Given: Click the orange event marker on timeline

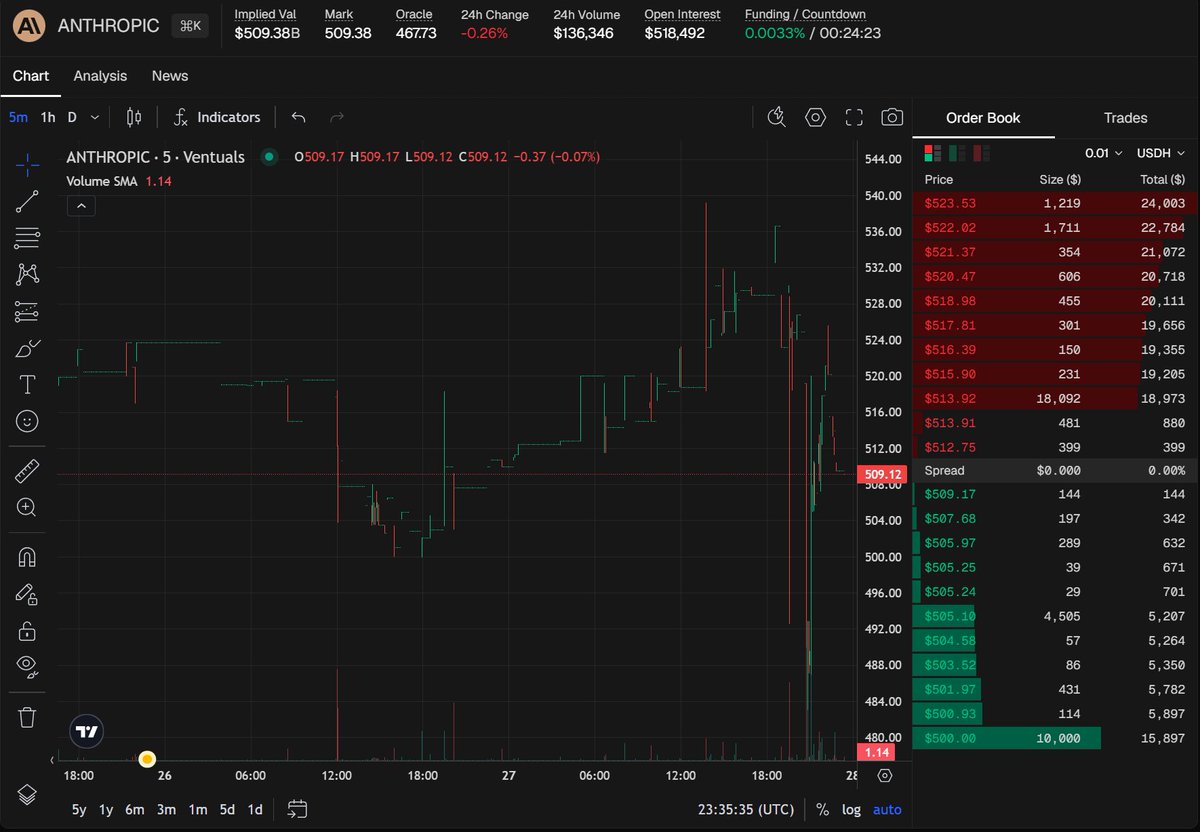Looking at the screenshot, I should (147, 759).
